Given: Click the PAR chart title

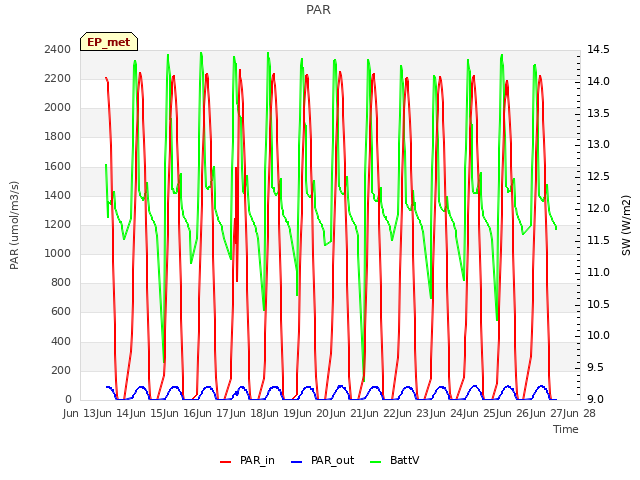Looking at the screenshot, I should [x=318, y=10].
